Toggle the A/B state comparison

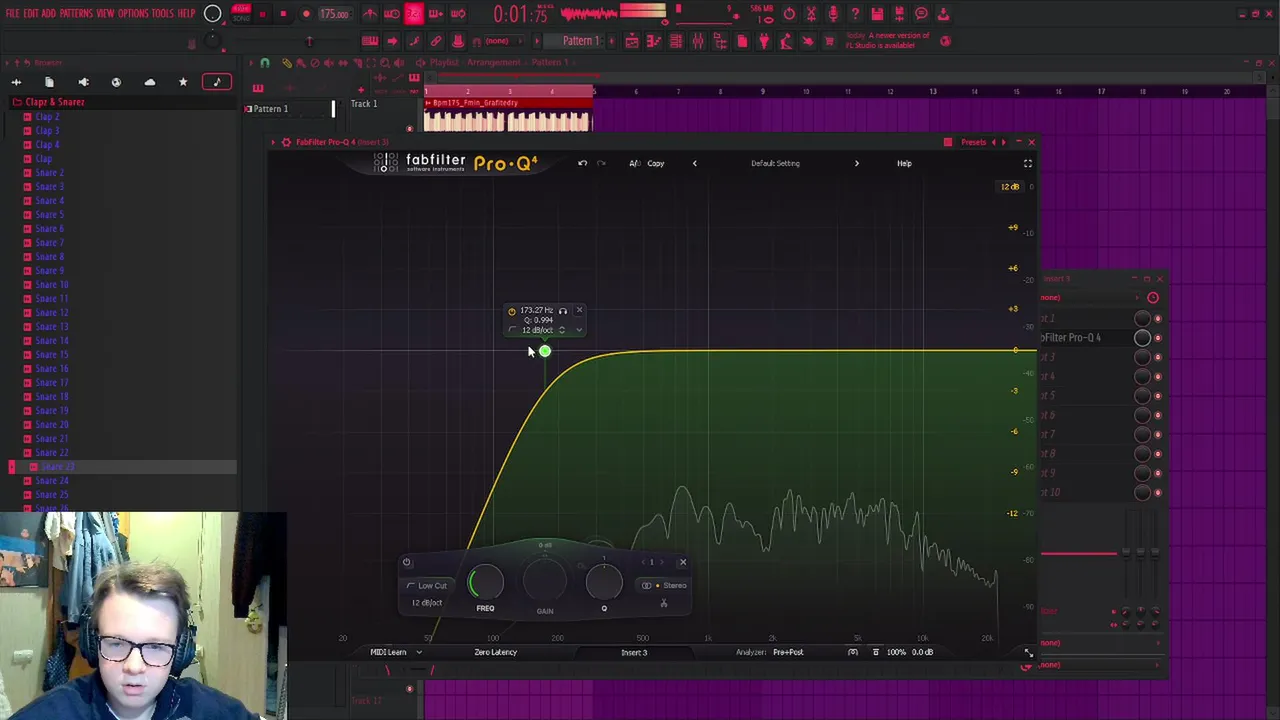point(634,163)
